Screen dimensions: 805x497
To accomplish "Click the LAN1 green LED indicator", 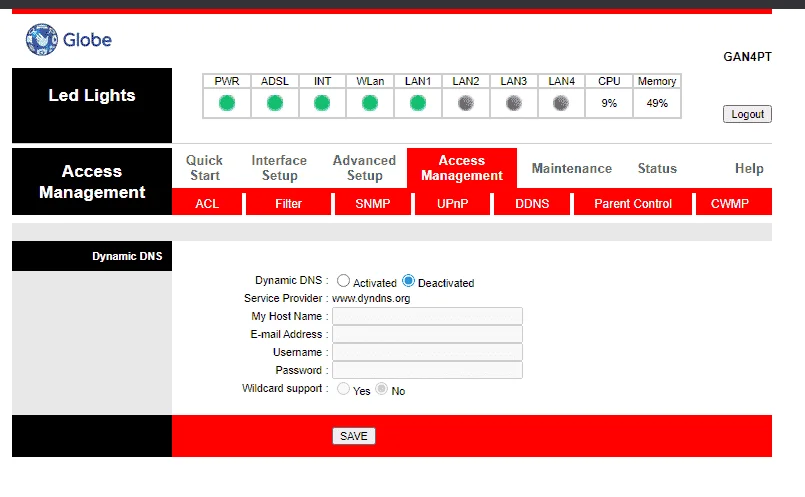I will click(x=418, y=103).
